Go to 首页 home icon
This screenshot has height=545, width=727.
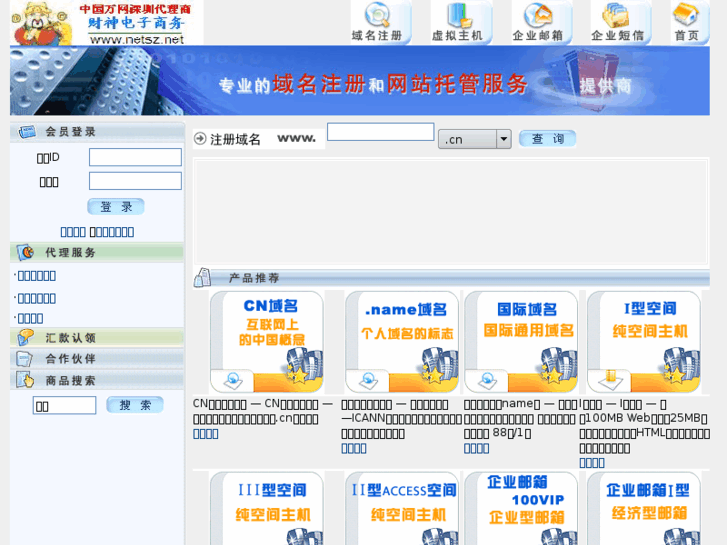[x=689, y=22]
